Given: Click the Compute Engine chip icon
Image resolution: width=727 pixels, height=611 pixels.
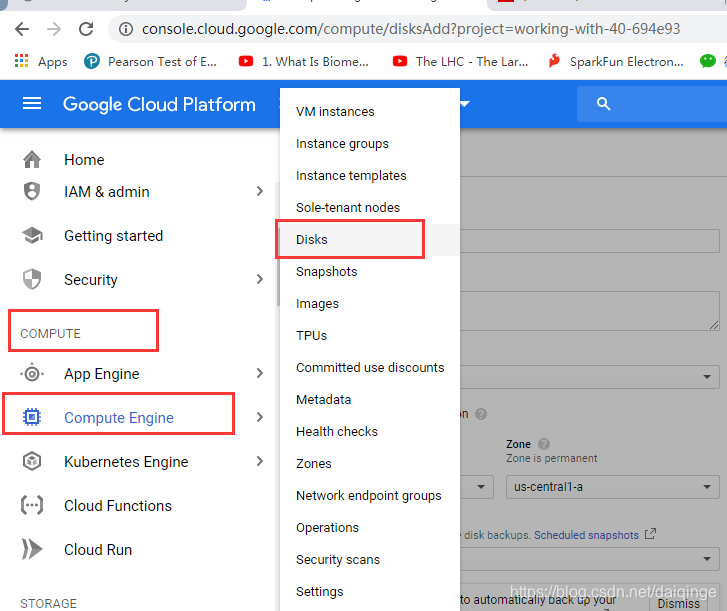Looking at the screenshot, I should click(32, 417).
